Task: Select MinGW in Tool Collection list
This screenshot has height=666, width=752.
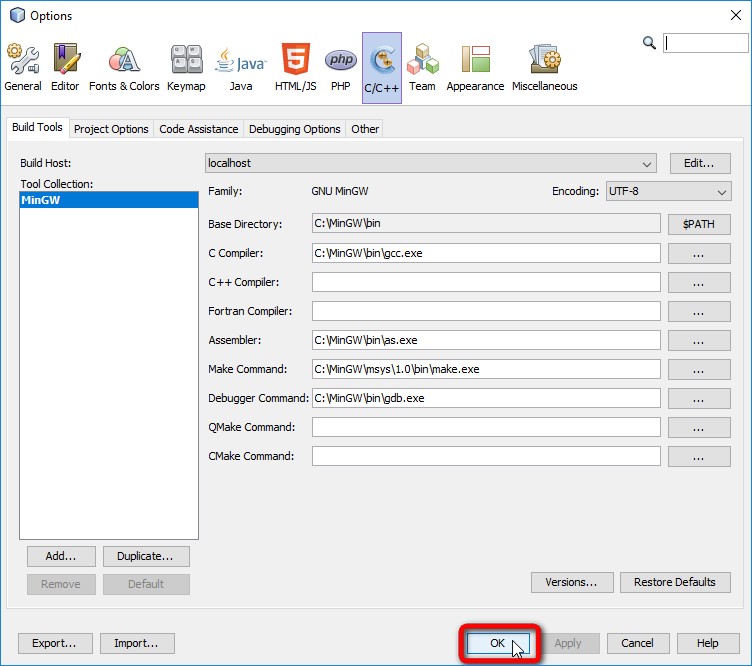Action: tap(109, 200)
